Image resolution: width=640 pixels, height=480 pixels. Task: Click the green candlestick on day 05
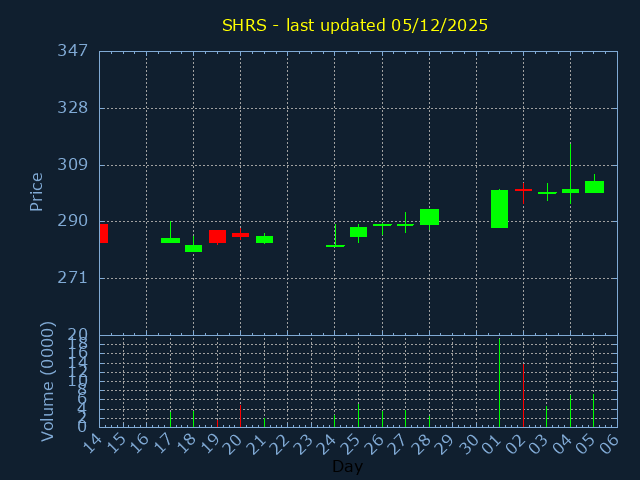pos(594,187)
